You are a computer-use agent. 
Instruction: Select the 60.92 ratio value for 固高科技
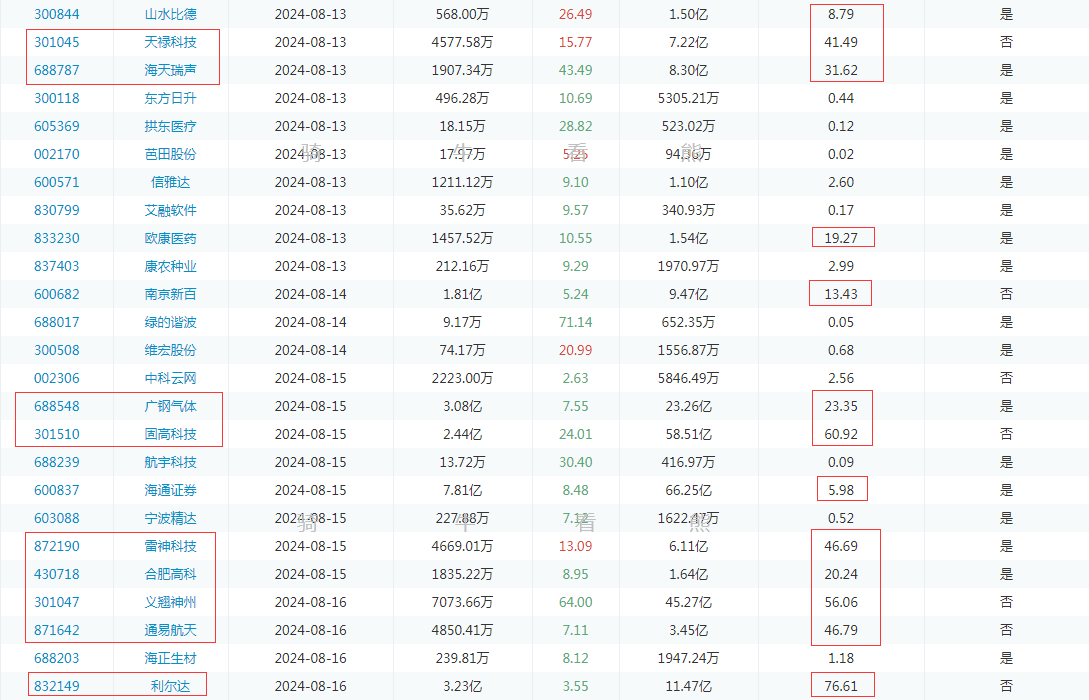point(841,434)
